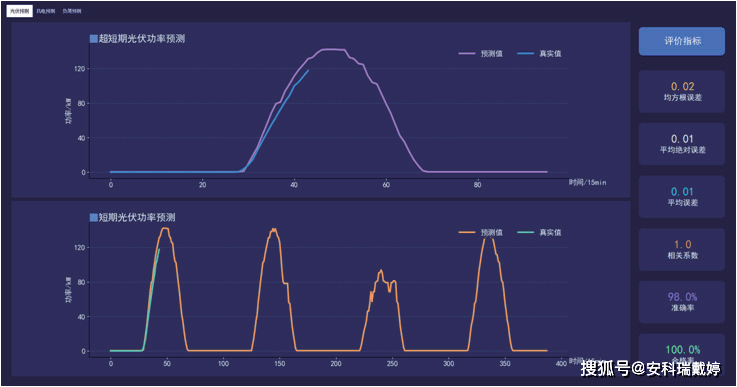Viewport: 737px width, 387px height.
Task: Select the 光伏预测 tab
Action: [x=19, y=11]
